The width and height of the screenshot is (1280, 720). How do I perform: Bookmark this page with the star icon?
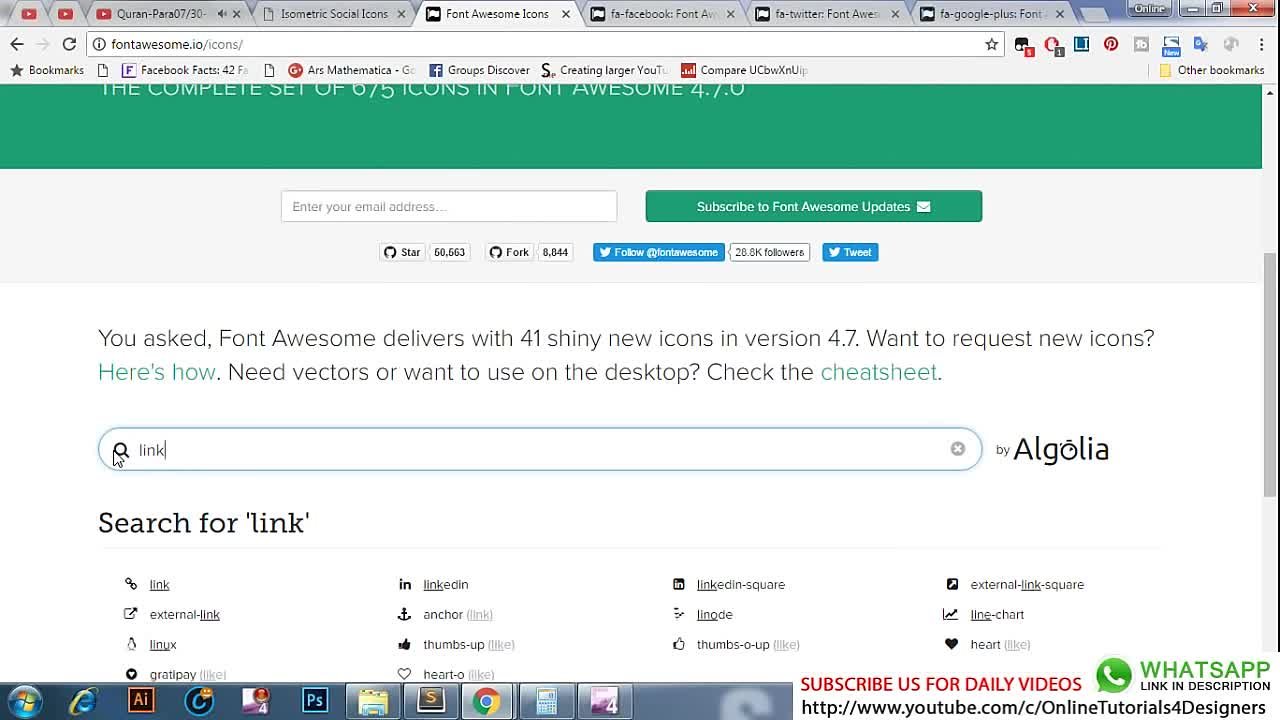click(x=992, y=44)
